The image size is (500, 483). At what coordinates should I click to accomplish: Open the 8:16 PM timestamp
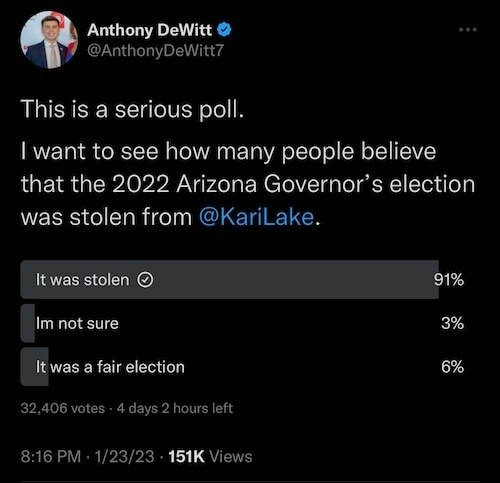[51, 456]
